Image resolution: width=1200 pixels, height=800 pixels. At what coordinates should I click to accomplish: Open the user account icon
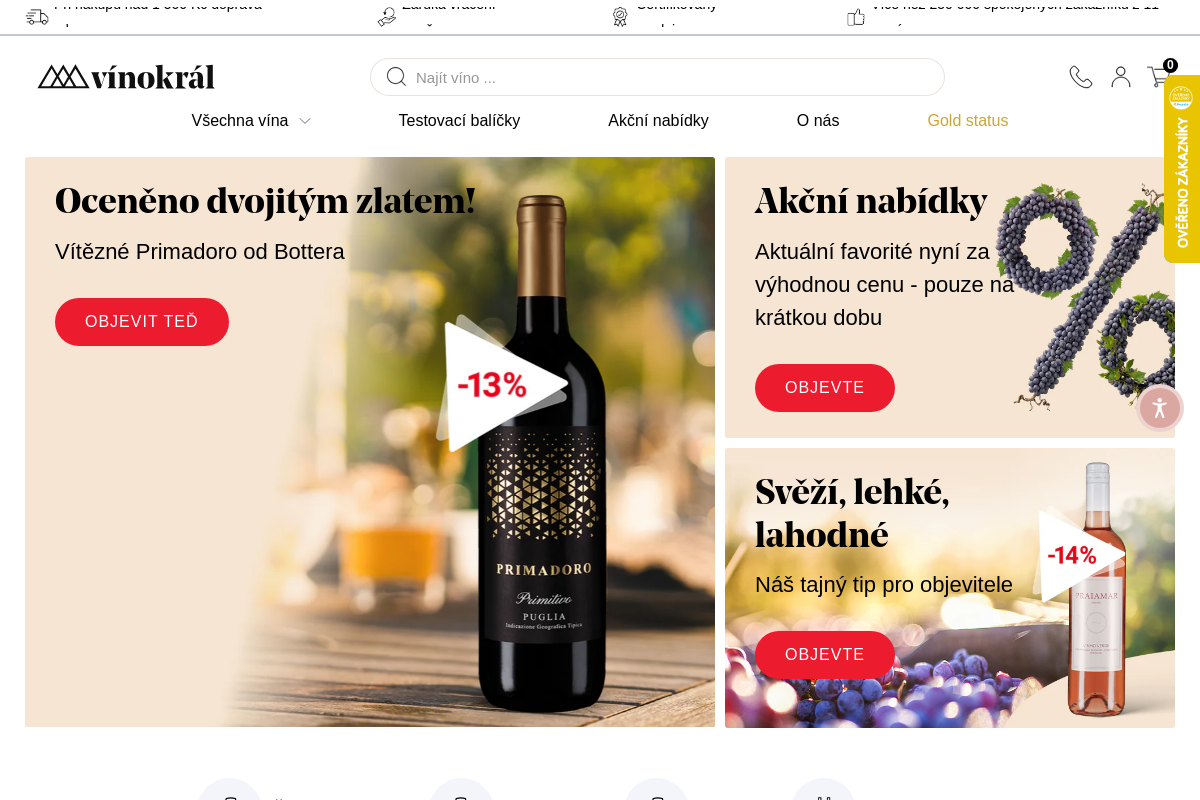pyautogui.click(x=1120, y=76)
